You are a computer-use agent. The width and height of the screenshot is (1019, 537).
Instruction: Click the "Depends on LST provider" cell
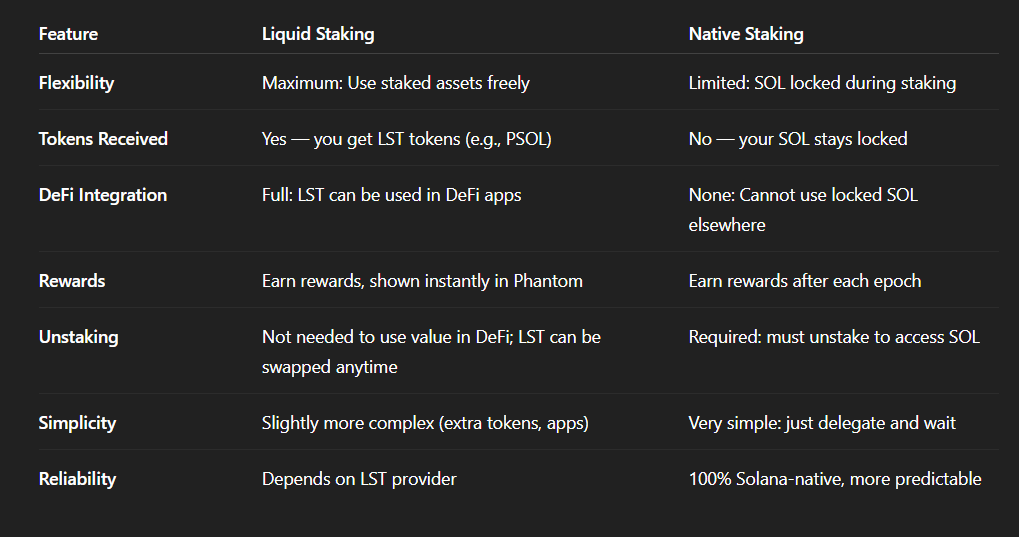click(359, 479)
